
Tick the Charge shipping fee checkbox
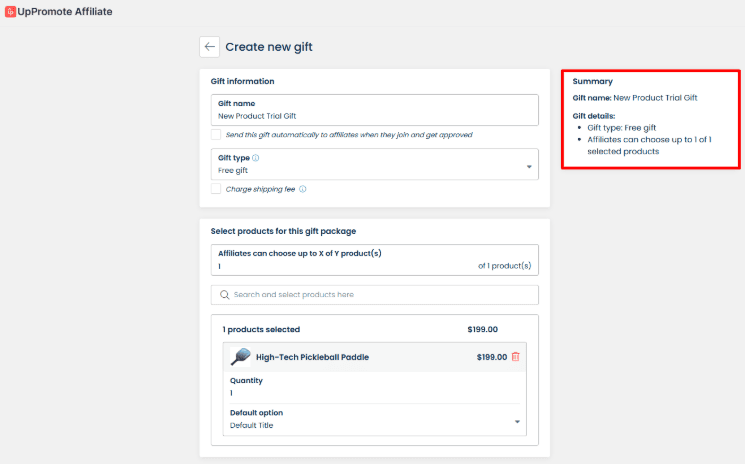(x=216, y=188)
